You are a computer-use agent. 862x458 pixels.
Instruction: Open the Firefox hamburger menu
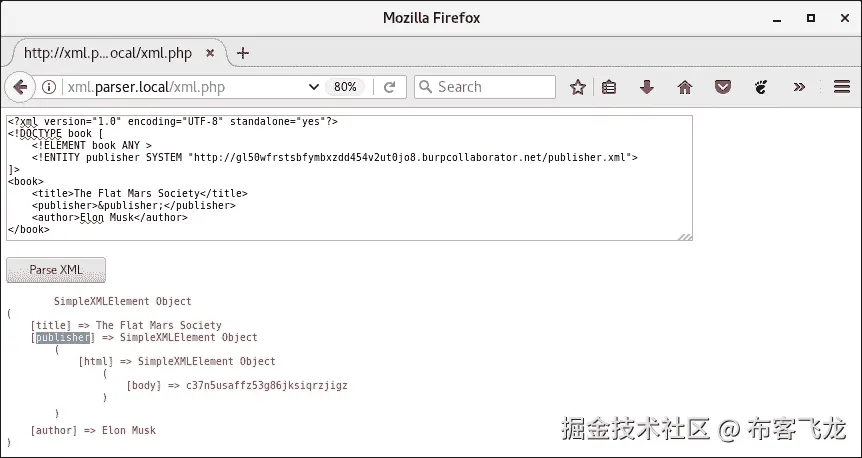tap(841, 87)
